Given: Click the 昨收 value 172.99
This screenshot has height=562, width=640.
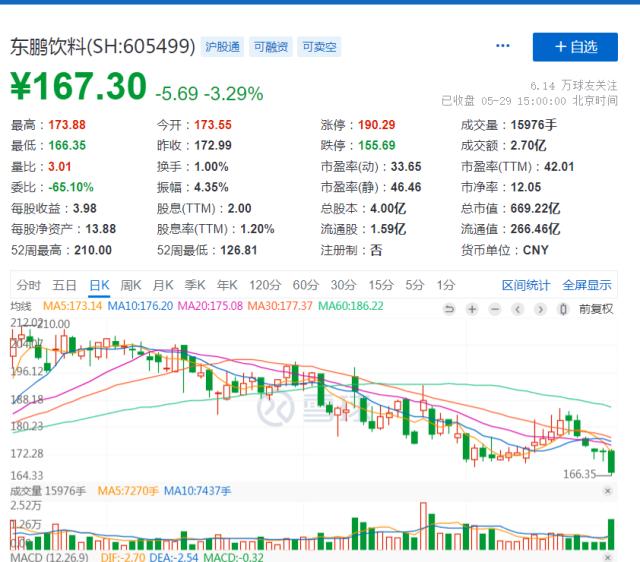Looking at the screenshot, I should pos(213,145).
